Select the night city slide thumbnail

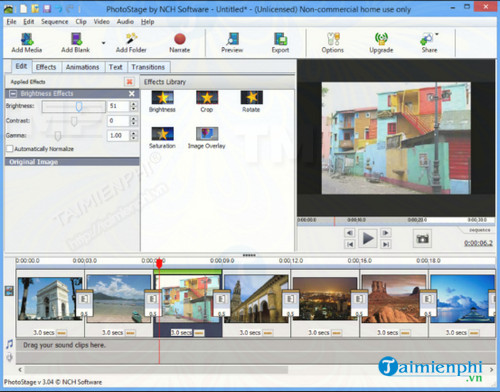[325, 299]
